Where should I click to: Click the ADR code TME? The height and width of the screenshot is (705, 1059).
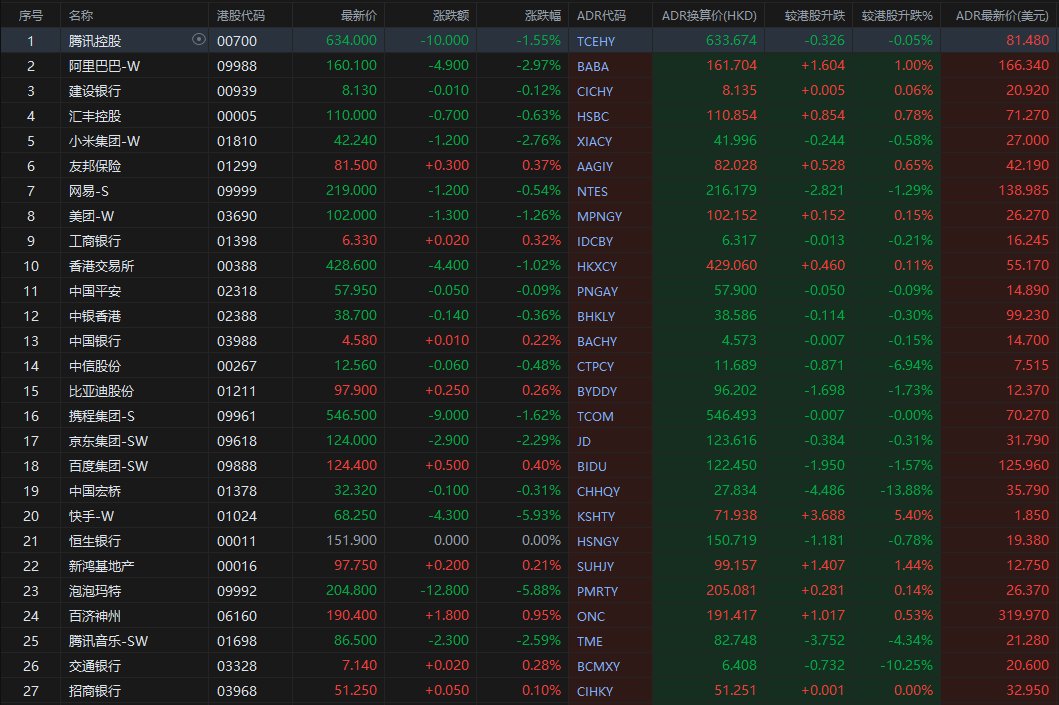pos(590,641)
